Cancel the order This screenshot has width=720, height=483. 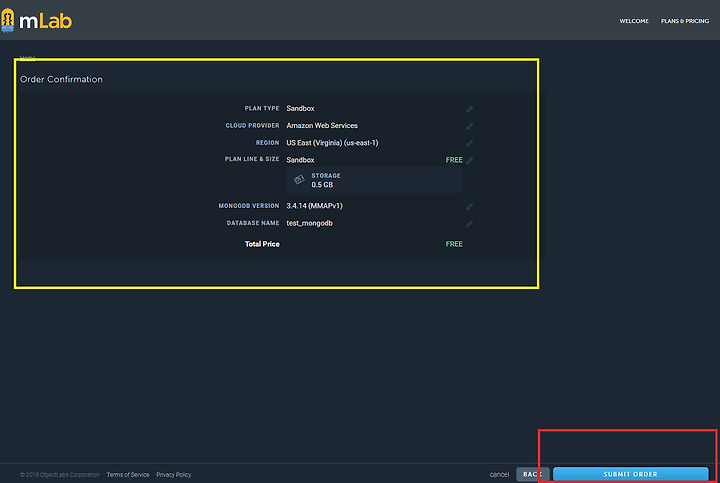click(499, 474)
